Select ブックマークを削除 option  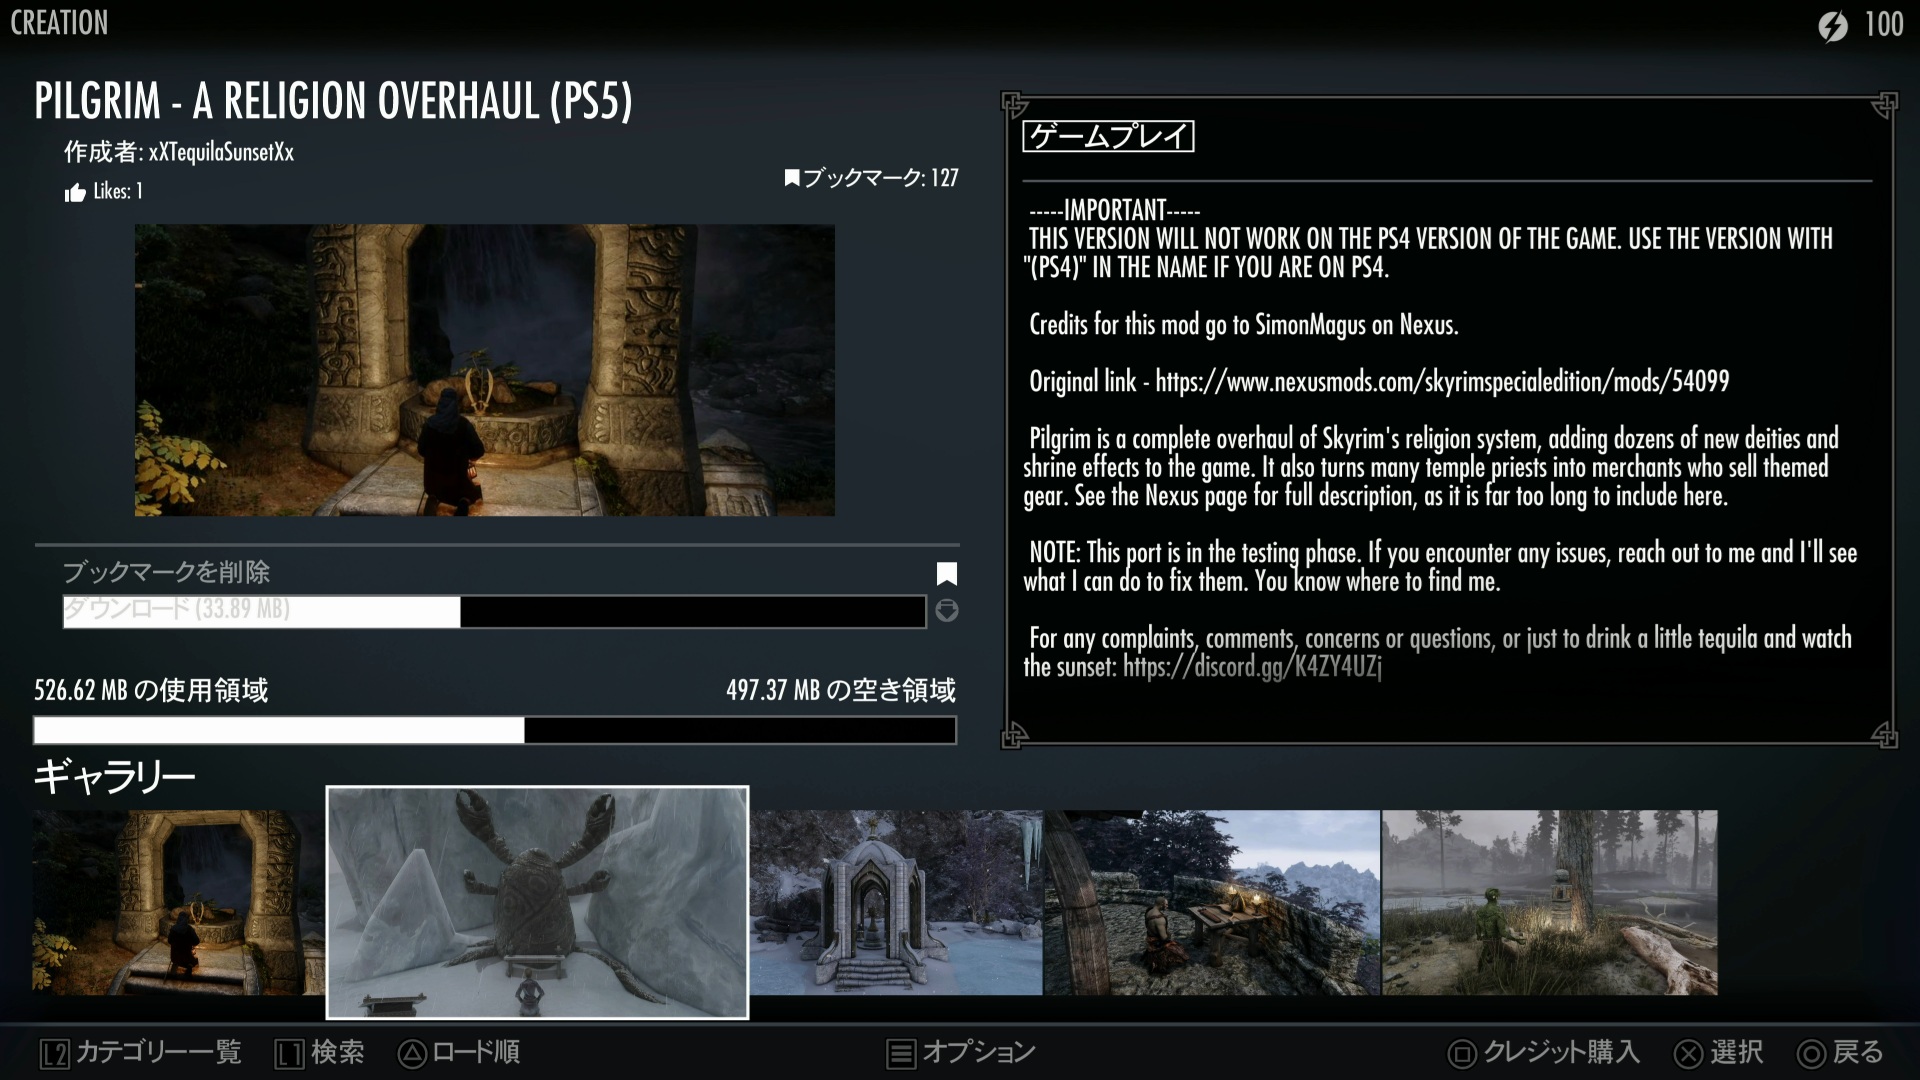[167, 572]
